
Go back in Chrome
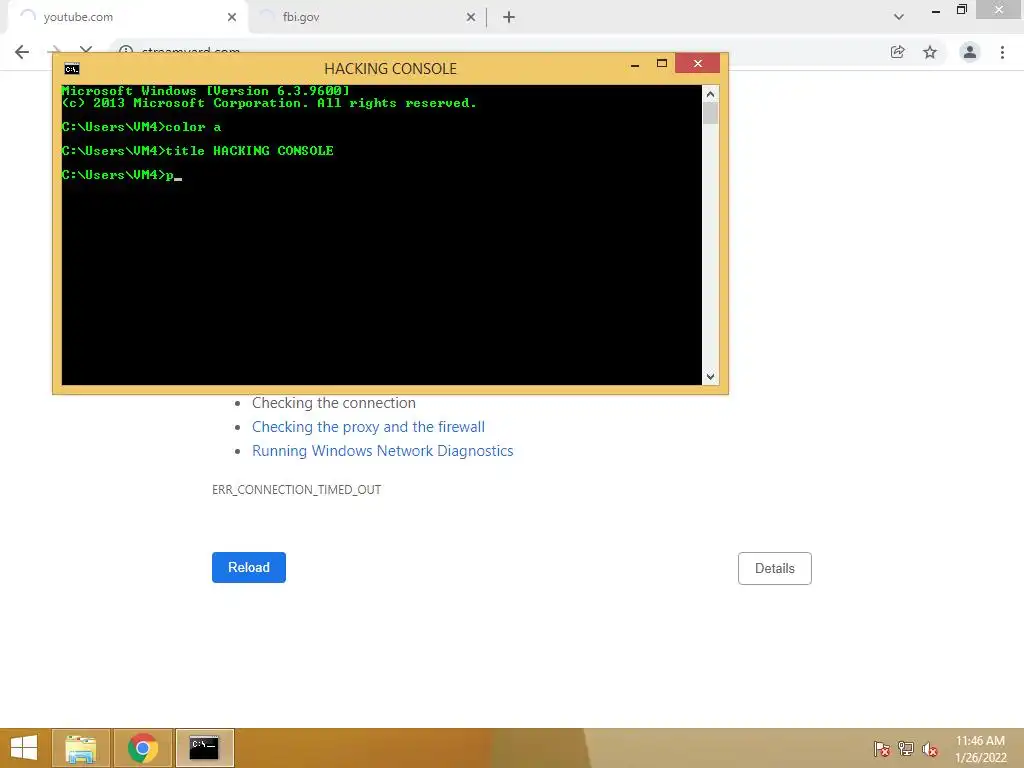tap(22, 52)
